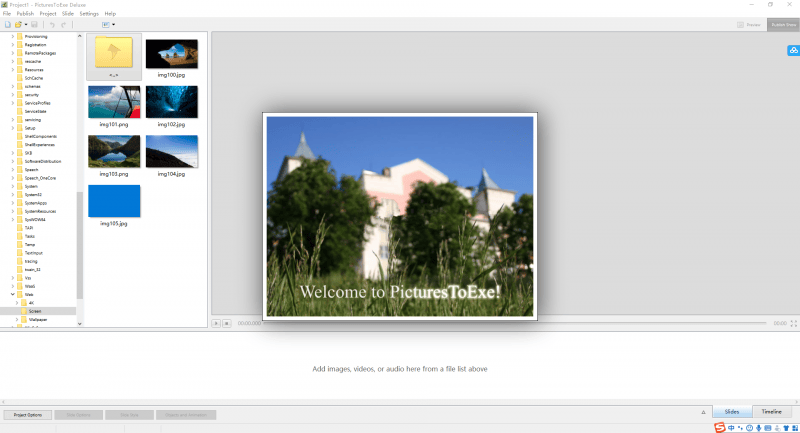The height and width of the screenshot is (433, 800).
Task: Open the Slide menu
Action: coord(68,14)
